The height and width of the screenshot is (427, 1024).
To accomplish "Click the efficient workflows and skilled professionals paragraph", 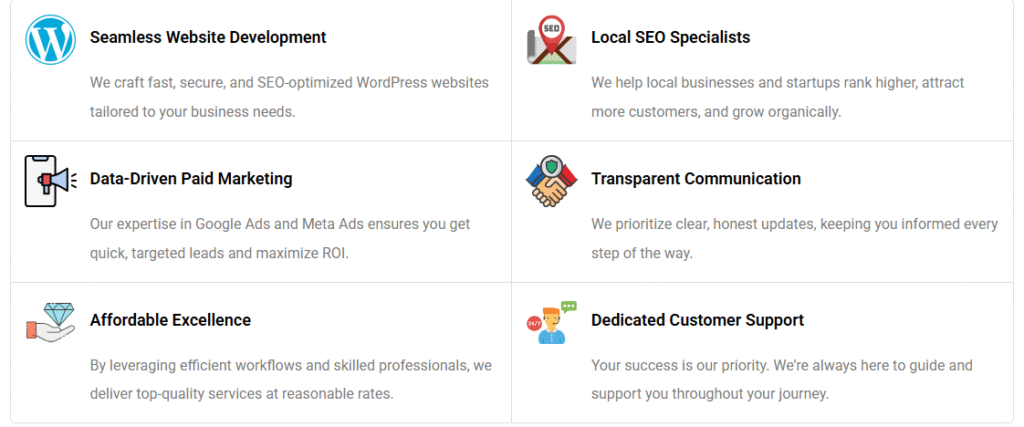I will point(290,380).
